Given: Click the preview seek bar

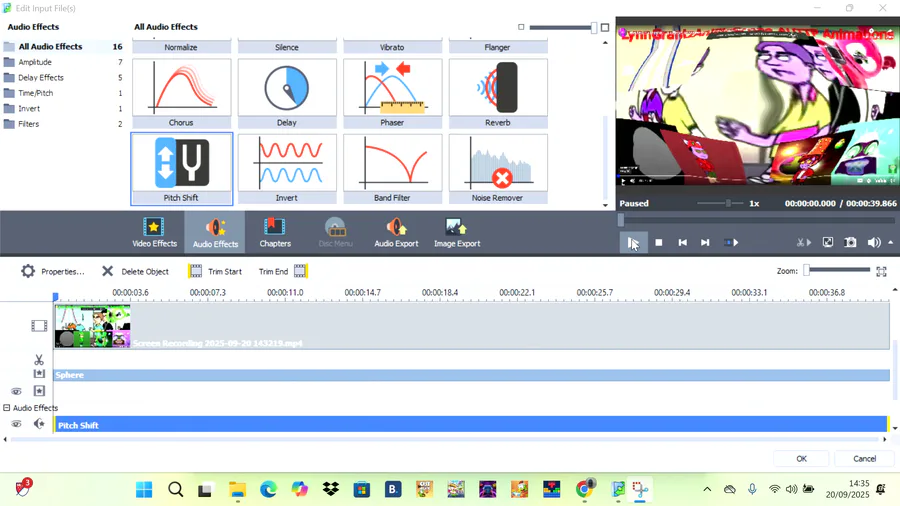Looking at the screenshot, I should point(758,220).
